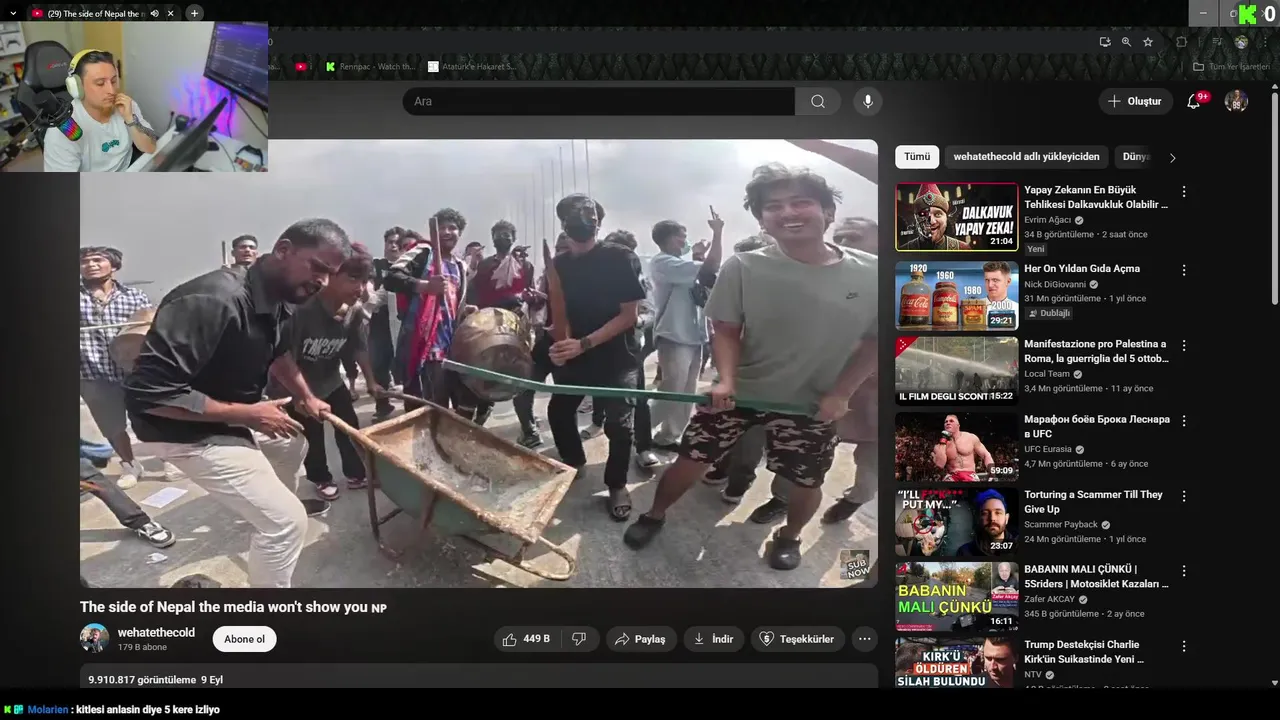Open options for the Manifestazione pro Palestina video
Viewport: 1280px width, 720px height.
coord(1184,345)
